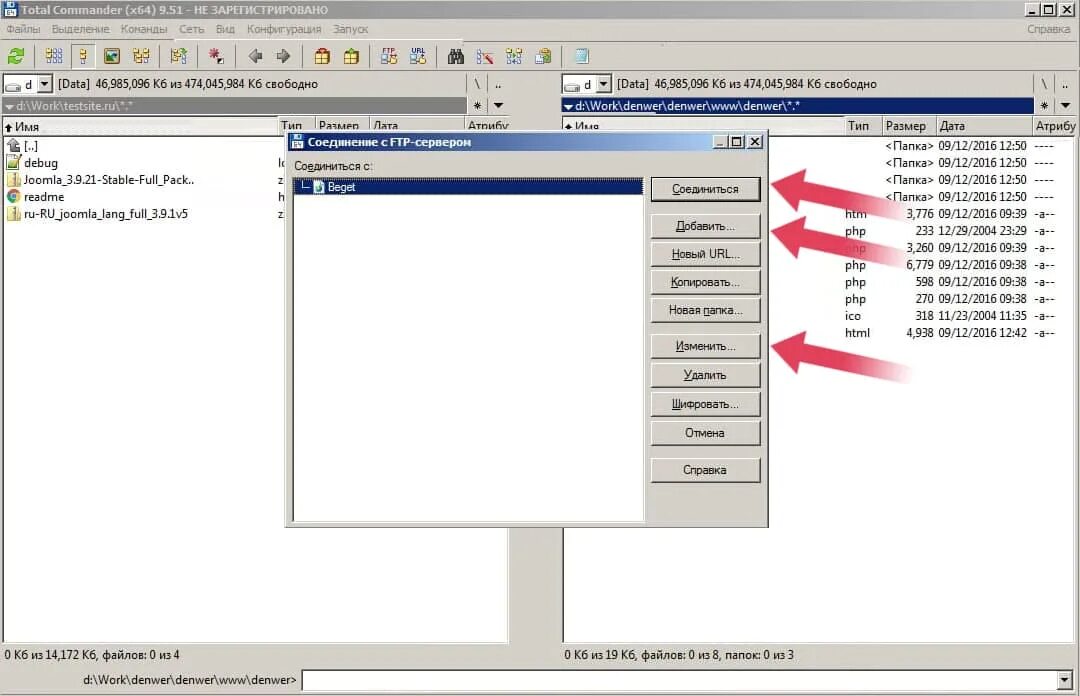The height and width of the screenshot is (696, 1080).
Task: Click the command line input field
Action: pyautogui.click(x=678, y=680)
